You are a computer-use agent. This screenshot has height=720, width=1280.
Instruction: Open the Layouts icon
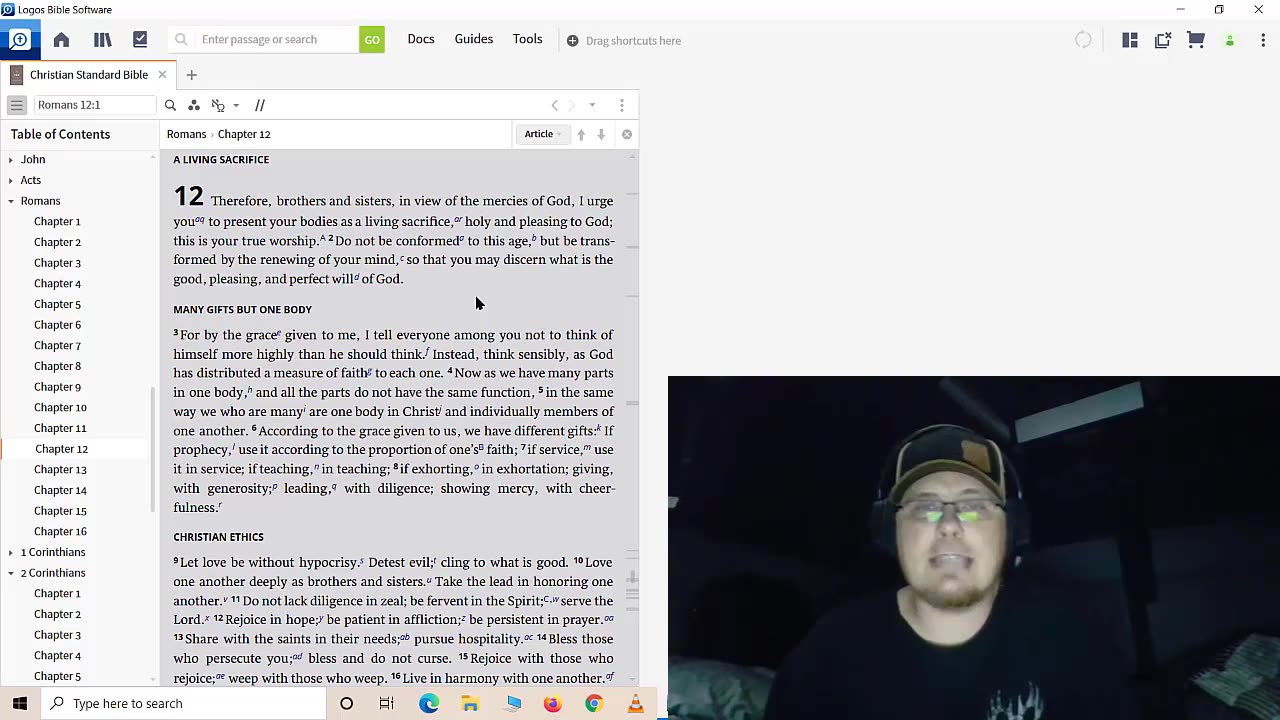pyautogui.click(x=1130, y=40)
